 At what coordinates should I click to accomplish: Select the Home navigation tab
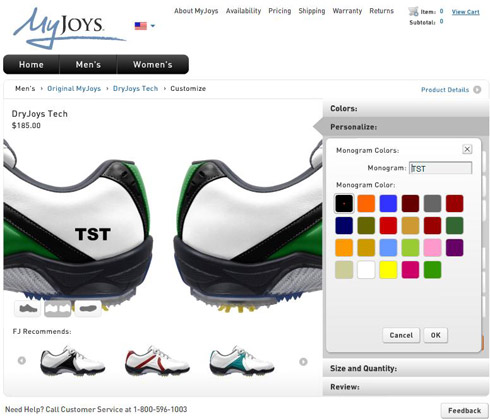[x=31, y=64]
